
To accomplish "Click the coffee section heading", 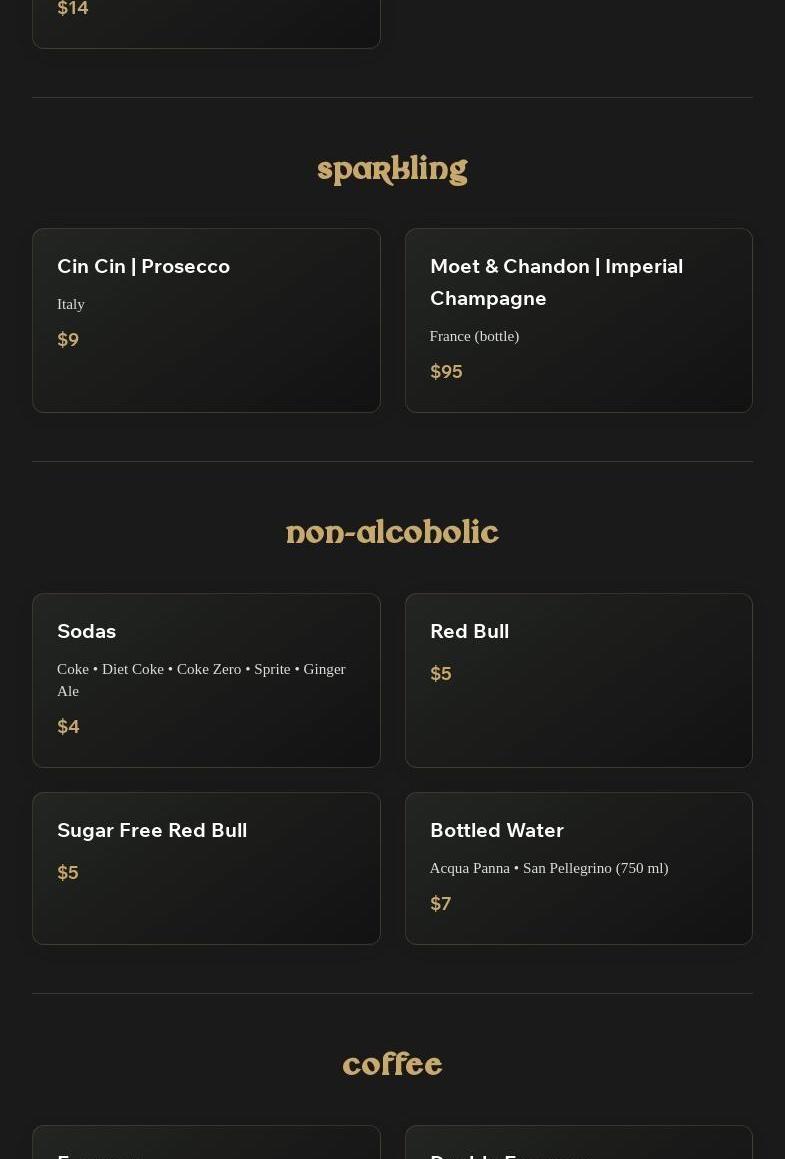I will [x=392, y=1065].
